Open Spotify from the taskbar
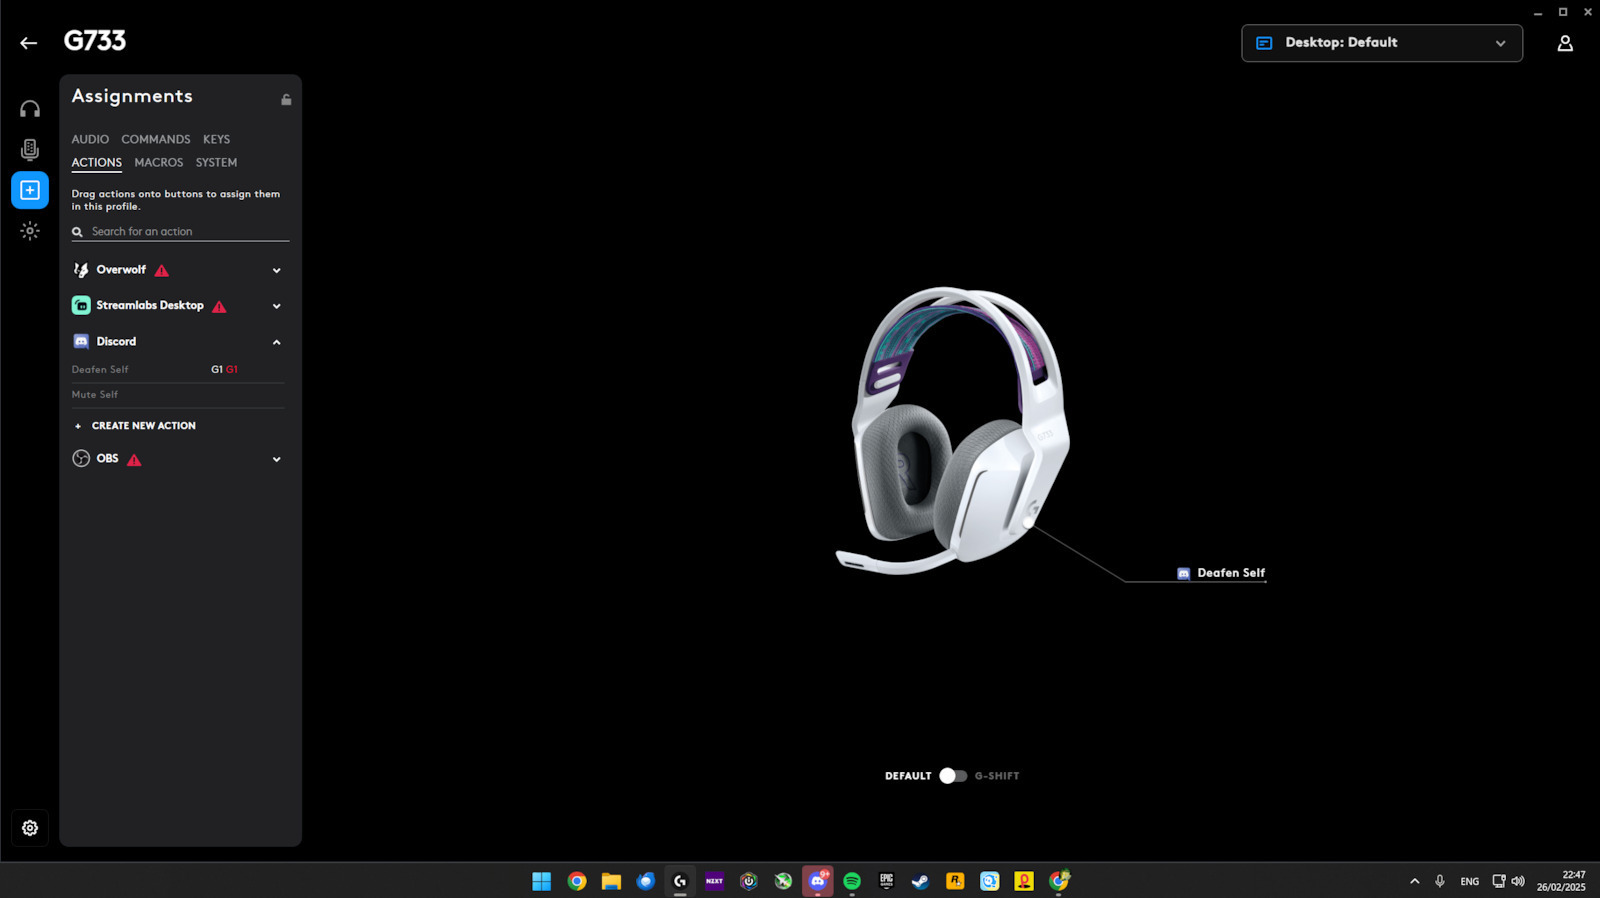 click(852, 881)
